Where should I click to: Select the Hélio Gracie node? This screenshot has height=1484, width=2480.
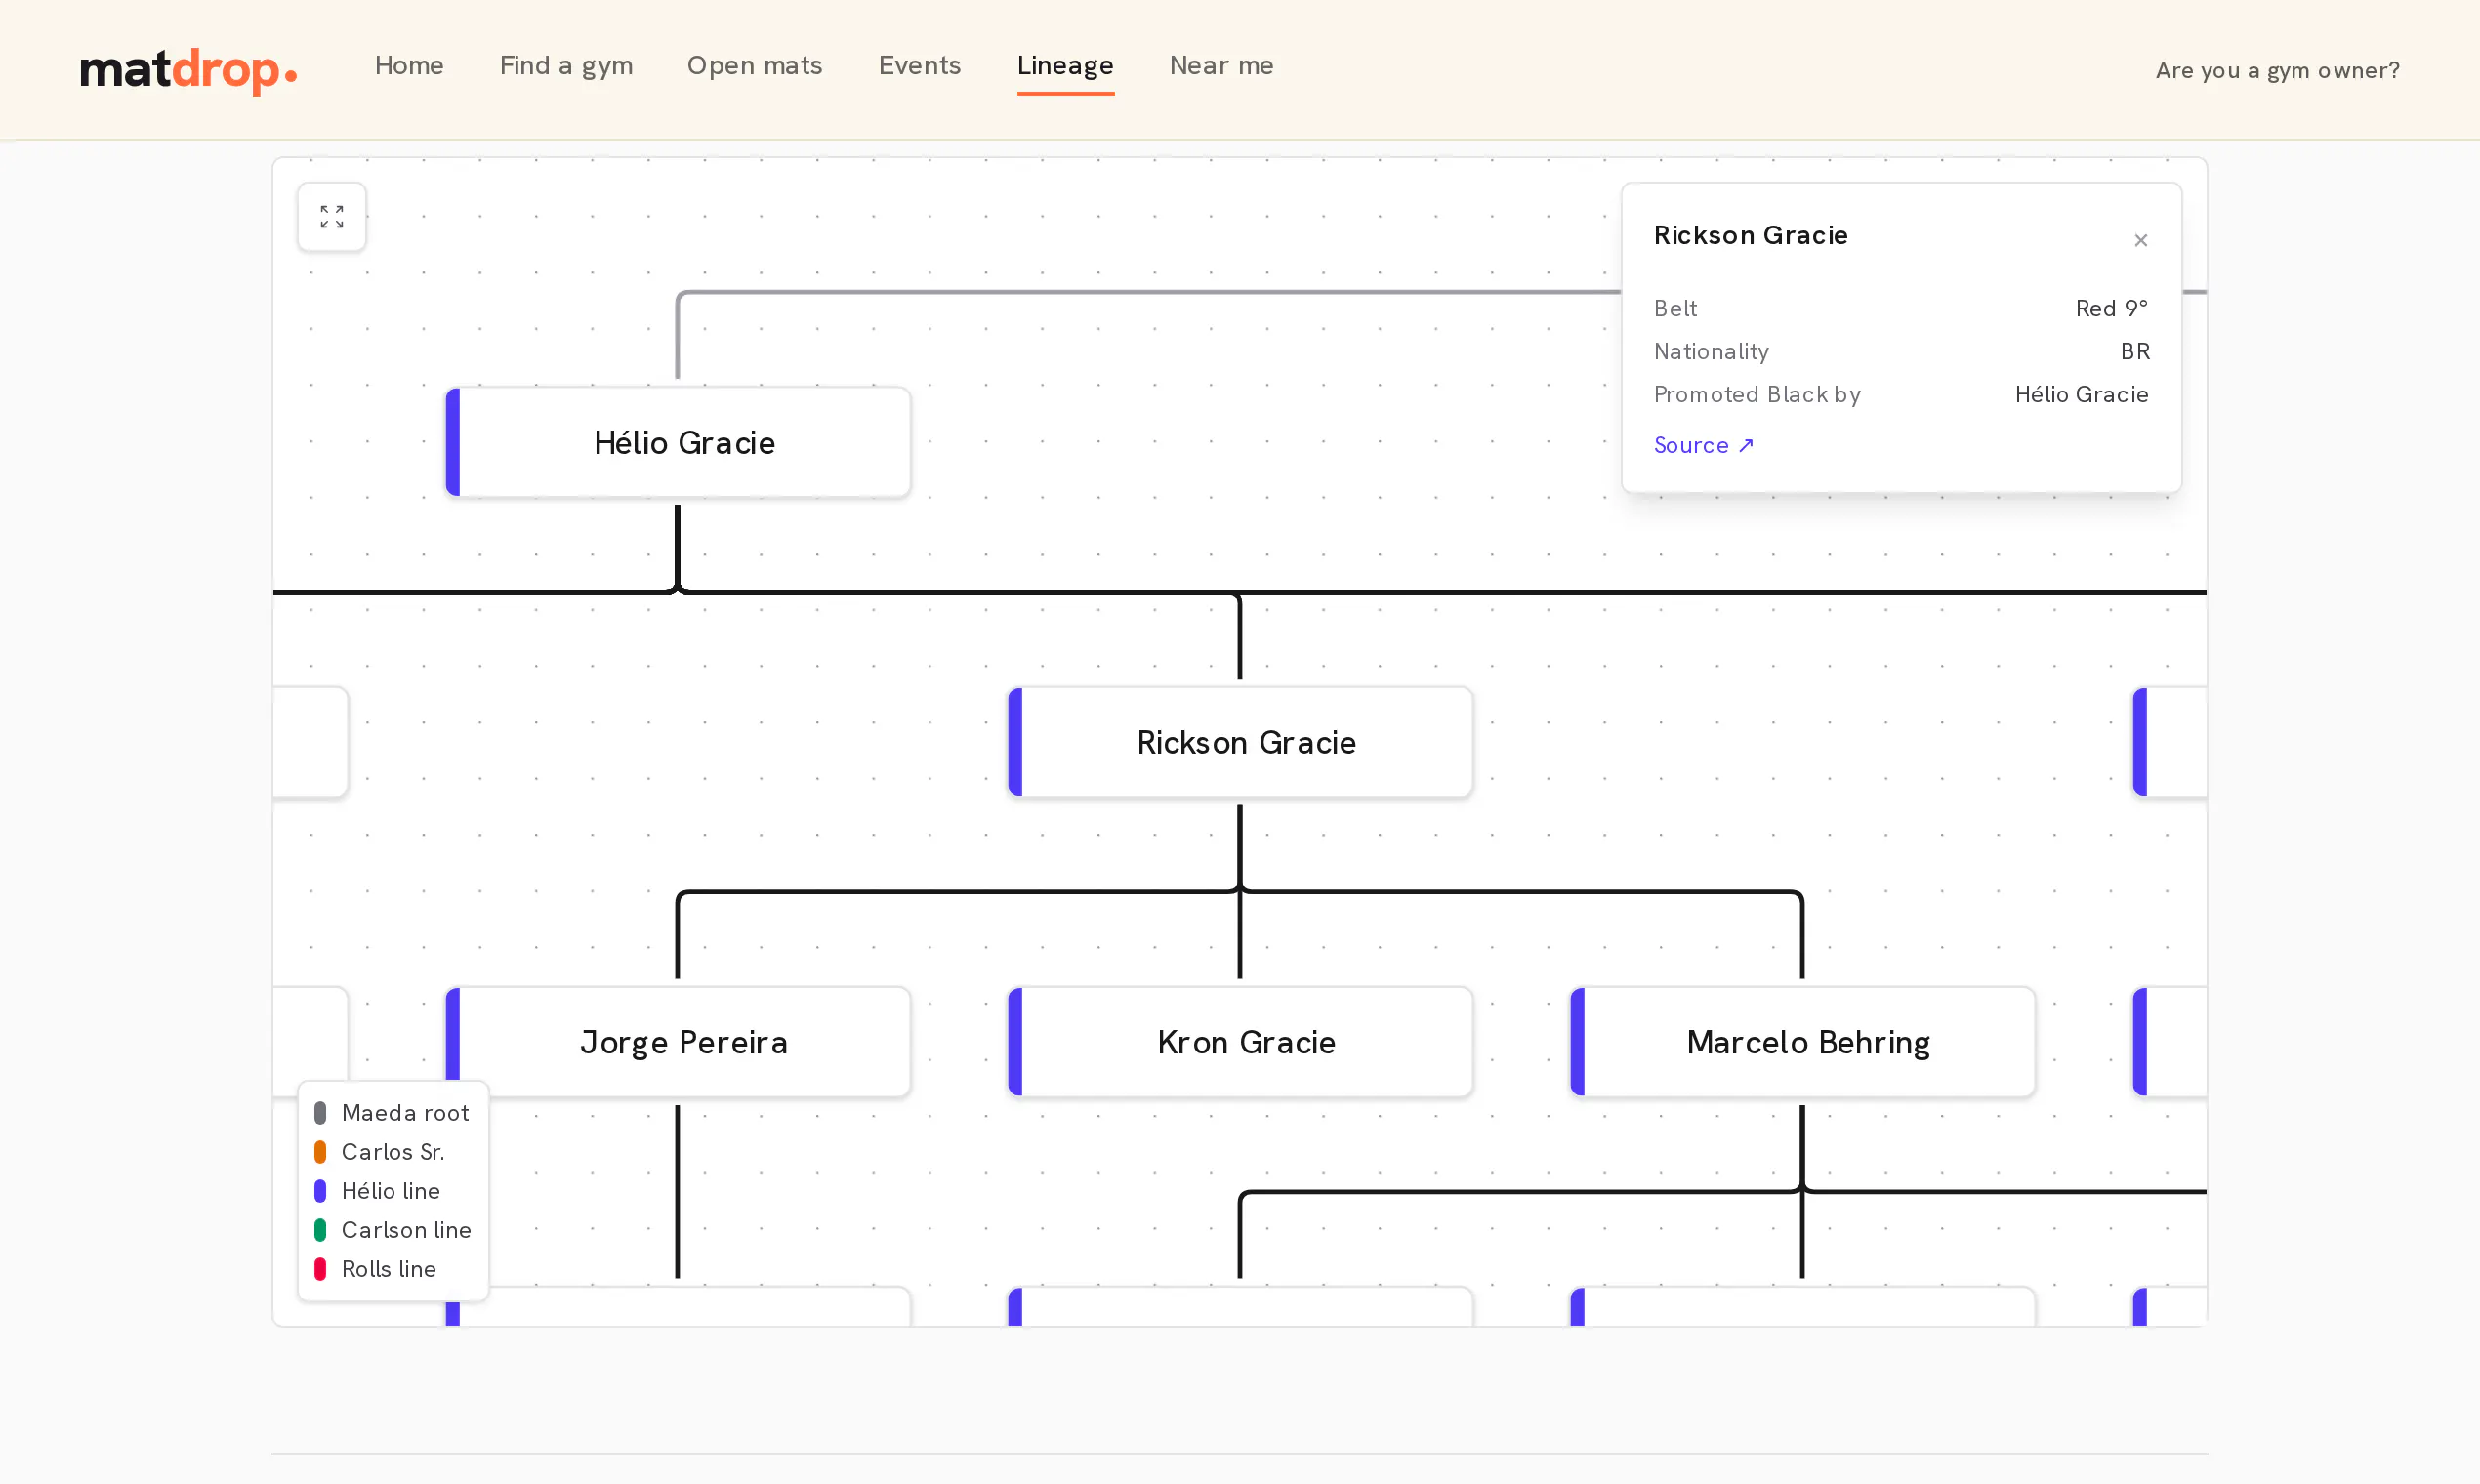point(678,443)
